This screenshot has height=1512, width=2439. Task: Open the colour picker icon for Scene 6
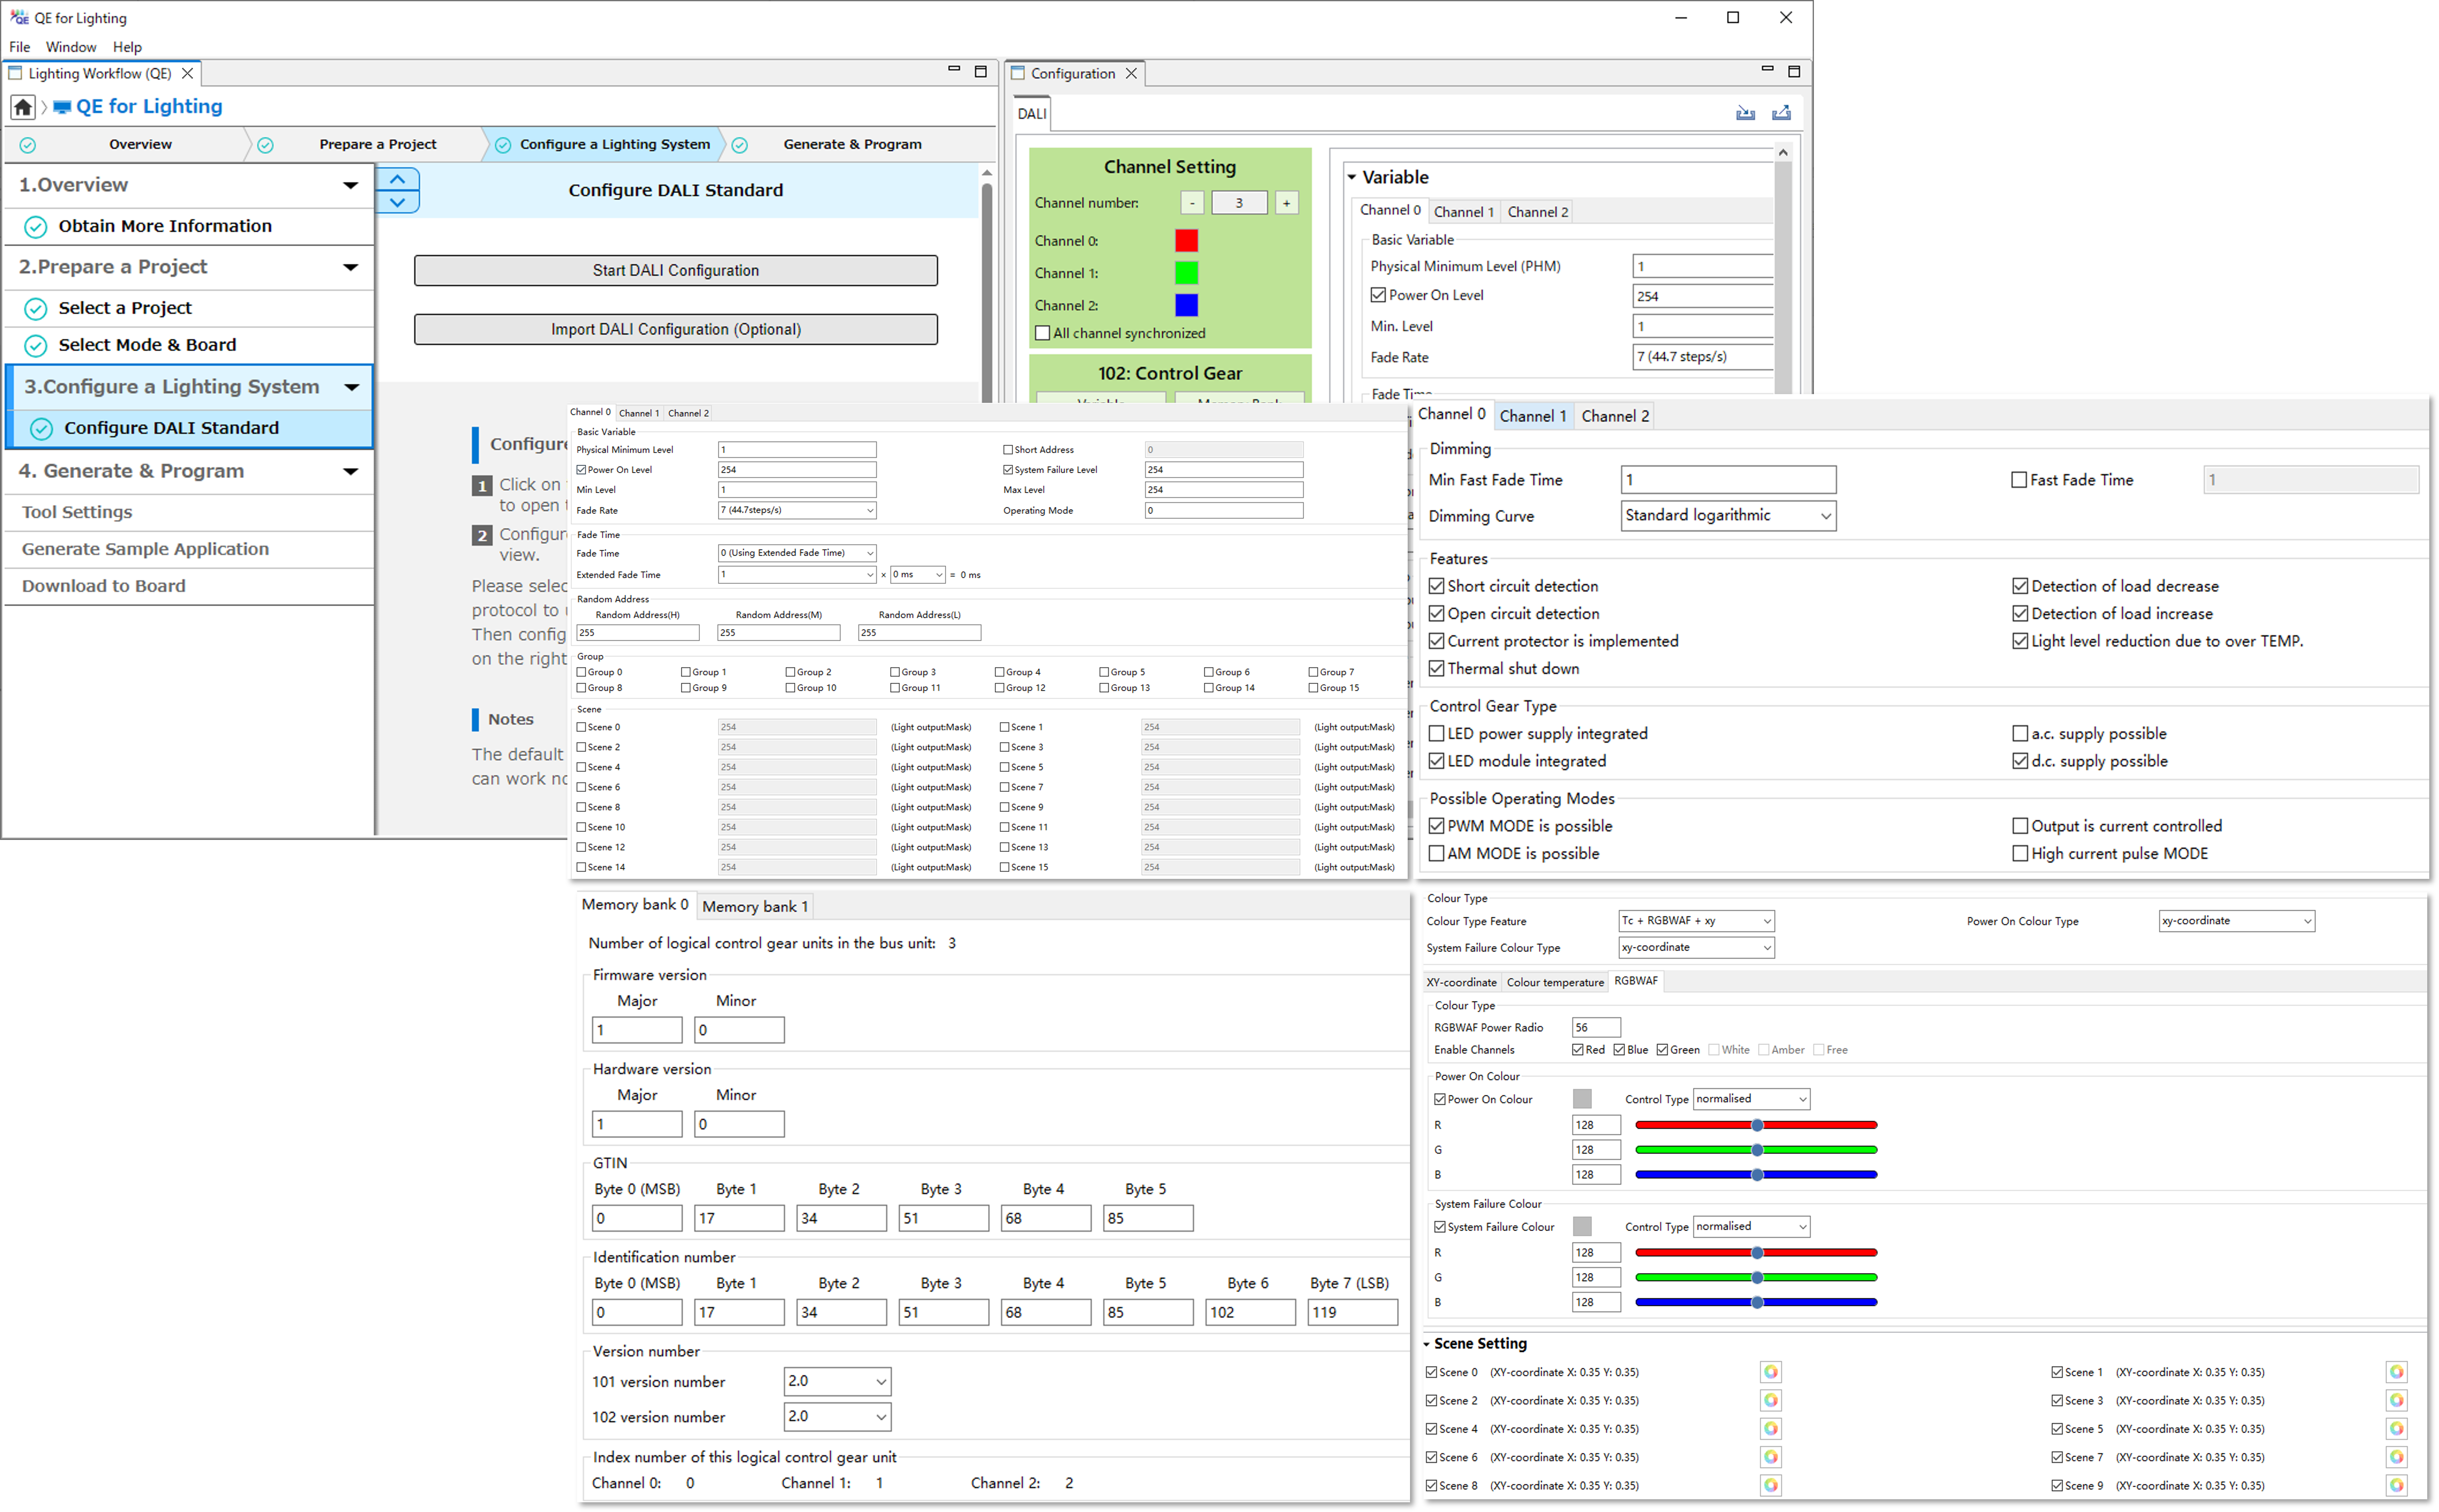pyautogui.click(x=1771, y=1457)
